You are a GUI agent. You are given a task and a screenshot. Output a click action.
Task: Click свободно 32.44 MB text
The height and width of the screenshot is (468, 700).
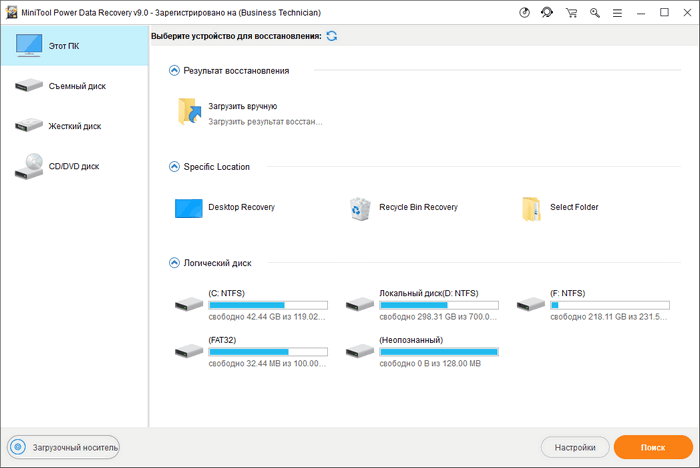[x=267, y=364]
